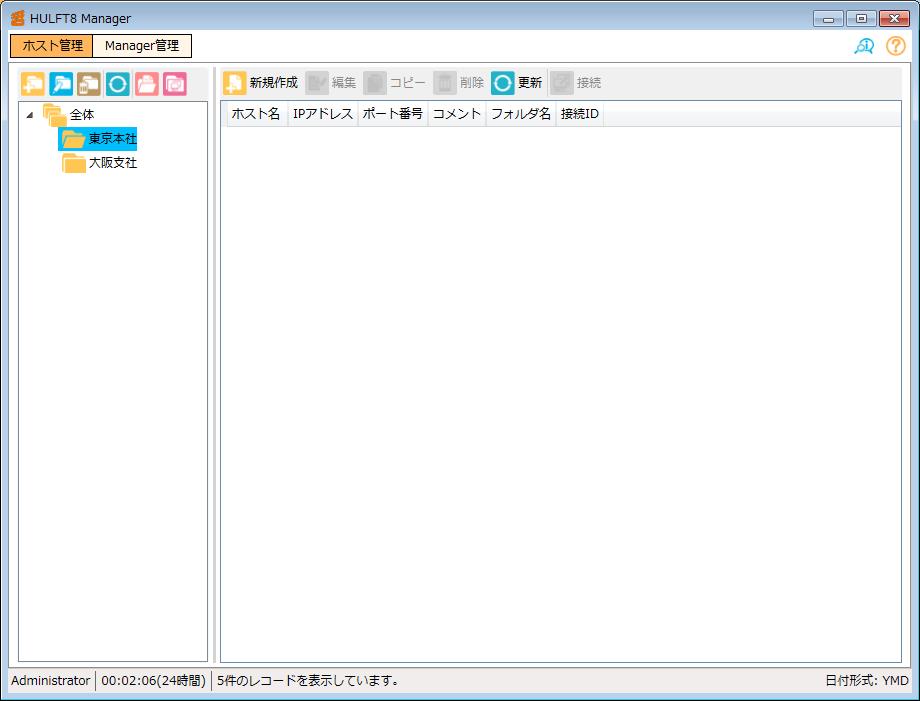The width and height of the screenshot is (920, 701).
Task: Close the HULFT8 Manager window
Action: (894, 19)
